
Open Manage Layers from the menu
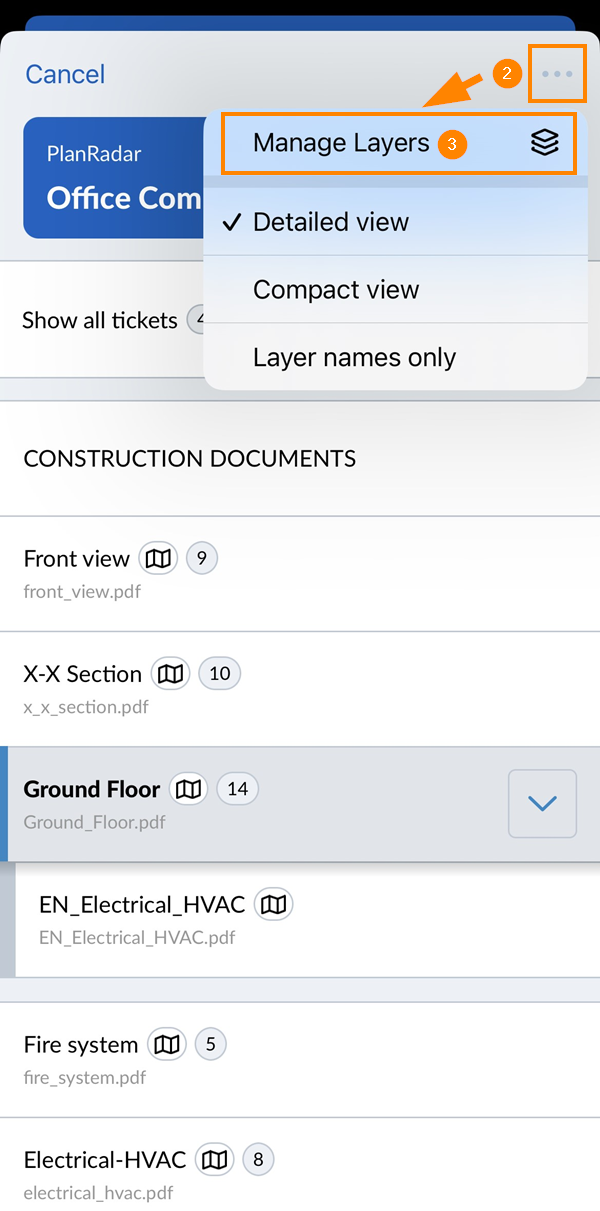pos(341,143)
